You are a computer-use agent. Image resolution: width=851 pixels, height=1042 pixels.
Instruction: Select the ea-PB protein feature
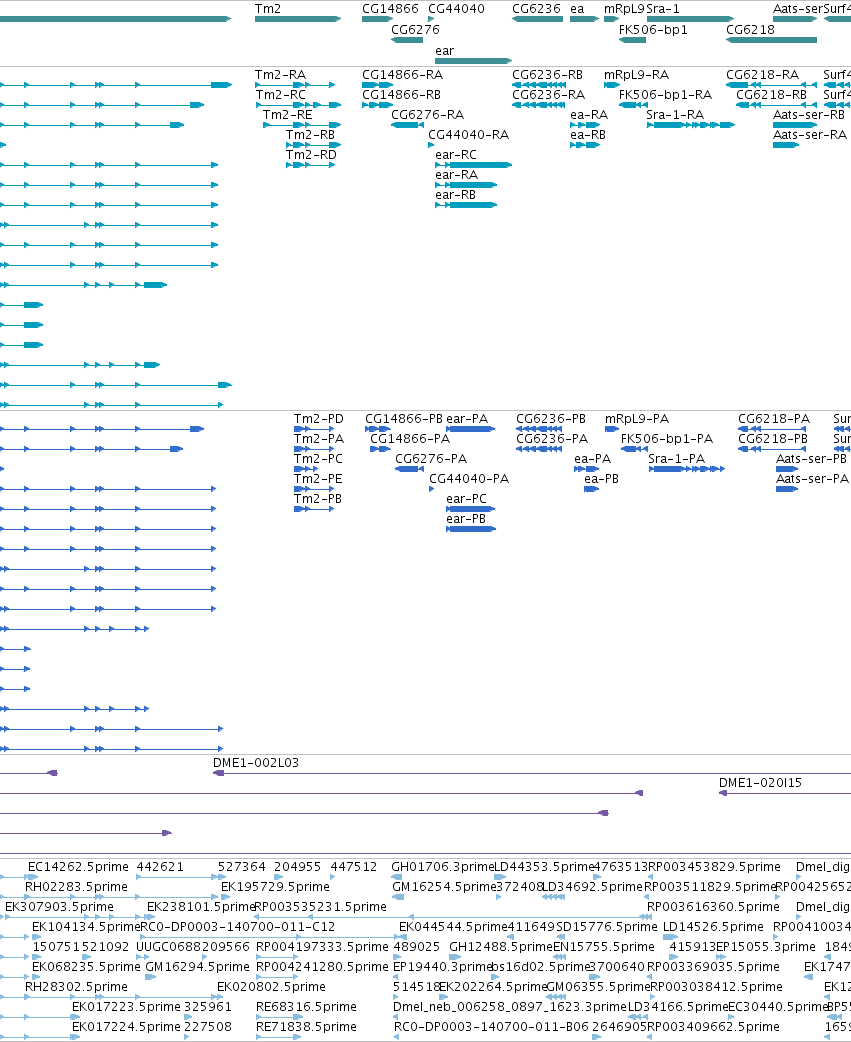tap(592, 489)
